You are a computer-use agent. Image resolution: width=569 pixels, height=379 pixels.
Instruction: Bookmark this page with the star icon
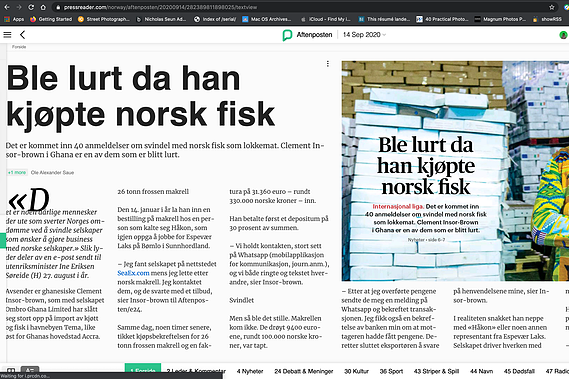pyautogui.click(x=552, y=7)
